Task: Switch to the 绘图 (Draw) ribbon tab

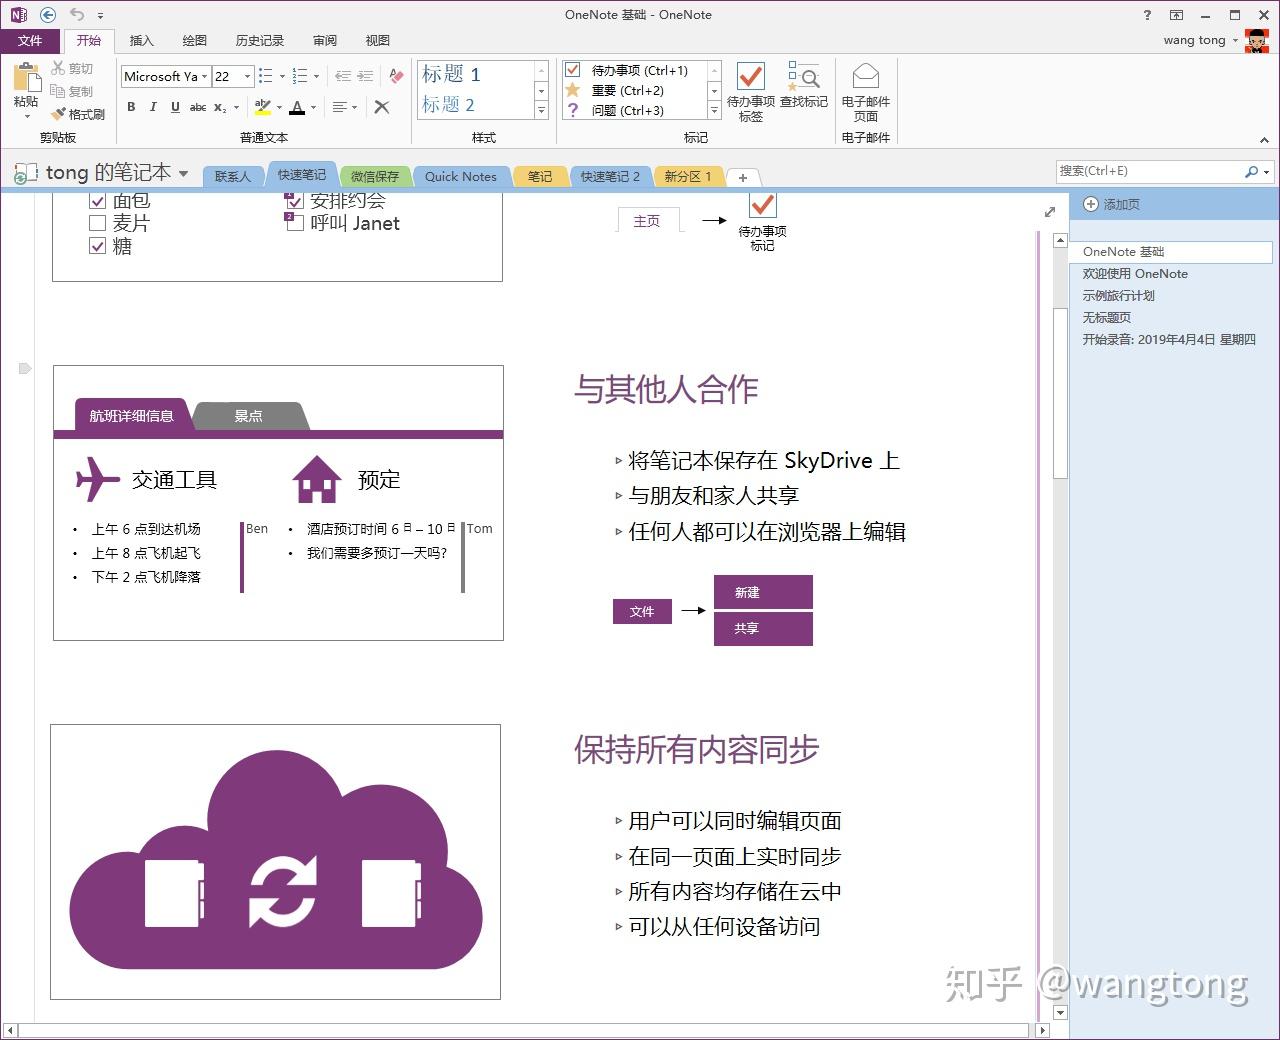Action: point(195,40)
